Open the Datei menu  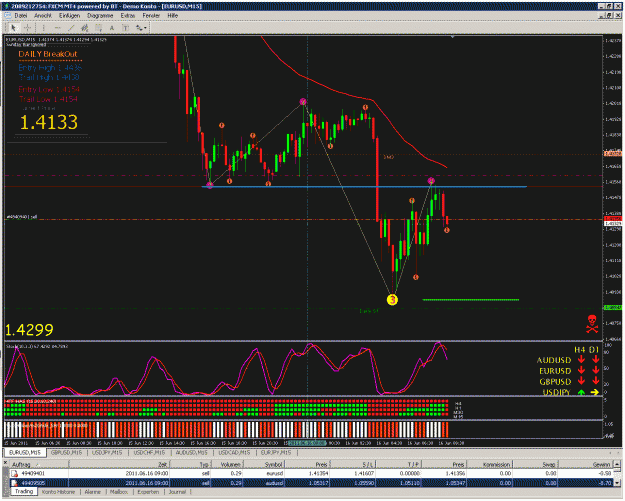point(21,16)
